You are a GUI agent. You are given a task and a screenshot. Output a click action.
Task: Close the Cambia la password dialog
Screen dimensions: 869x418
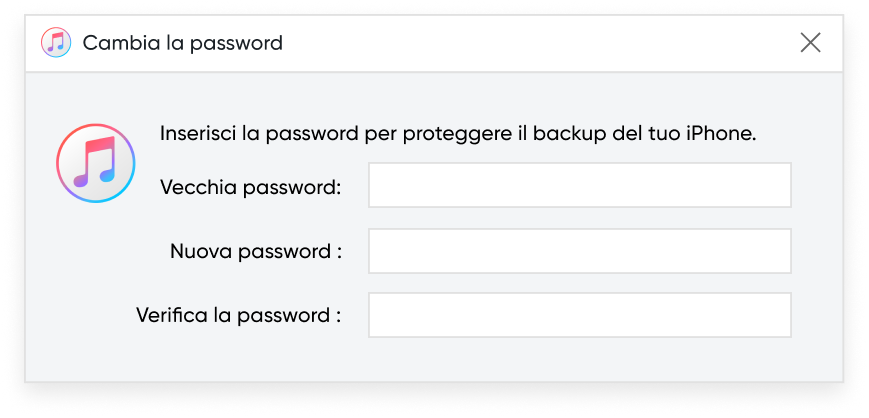810,42
